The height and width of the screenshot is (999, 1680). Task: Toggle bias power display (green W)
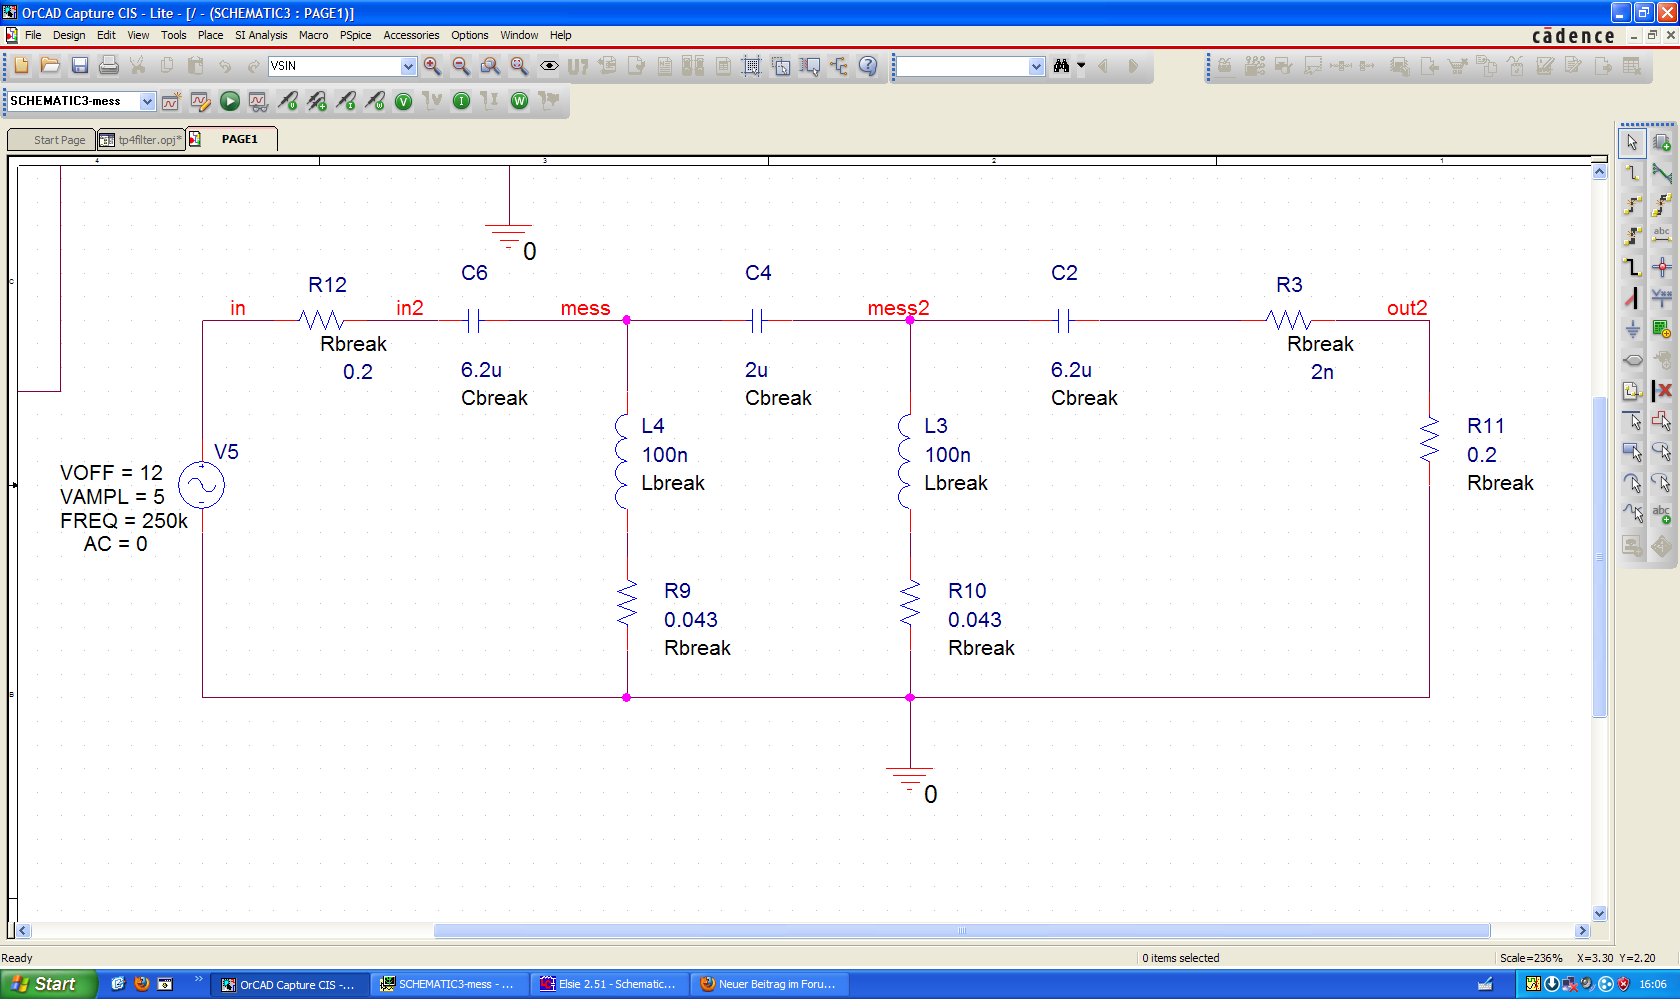click(x=519, y=101)
